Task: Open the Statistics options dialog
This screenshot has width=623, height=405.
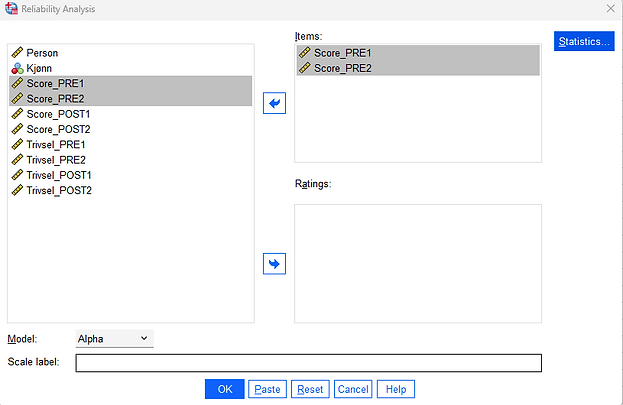Action: point(584,41)
